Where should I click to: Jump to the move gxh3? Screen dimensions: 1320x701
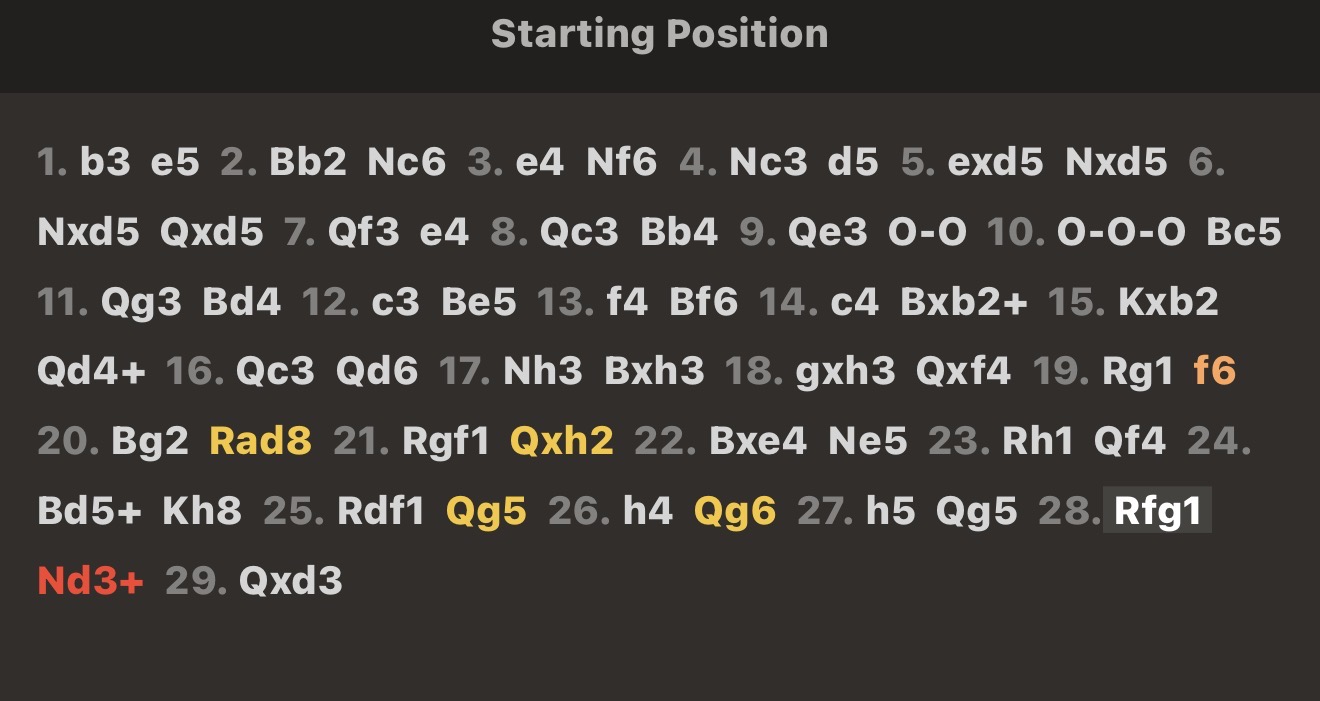[x=845, y=371]
